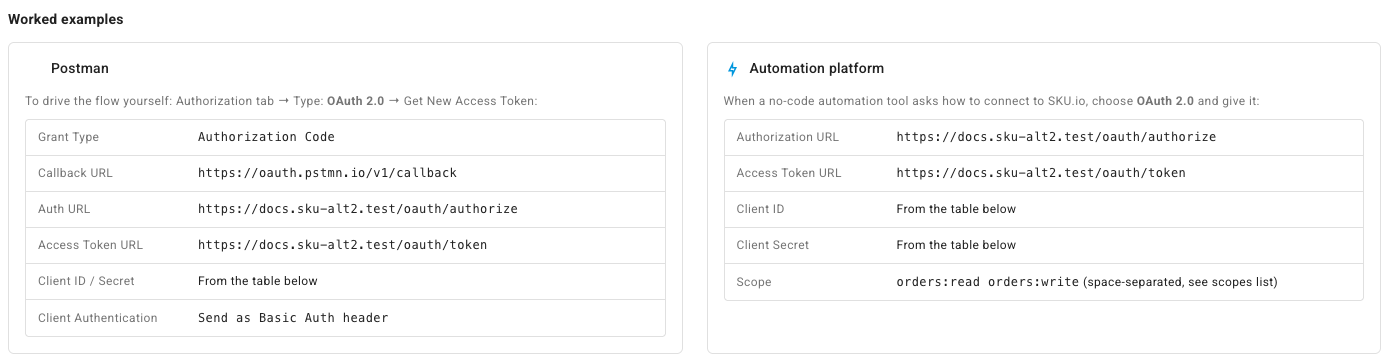Click From the table below beside Client ID
The width and height of the screenshot is (1389, 363).
(x=956, y=209)
